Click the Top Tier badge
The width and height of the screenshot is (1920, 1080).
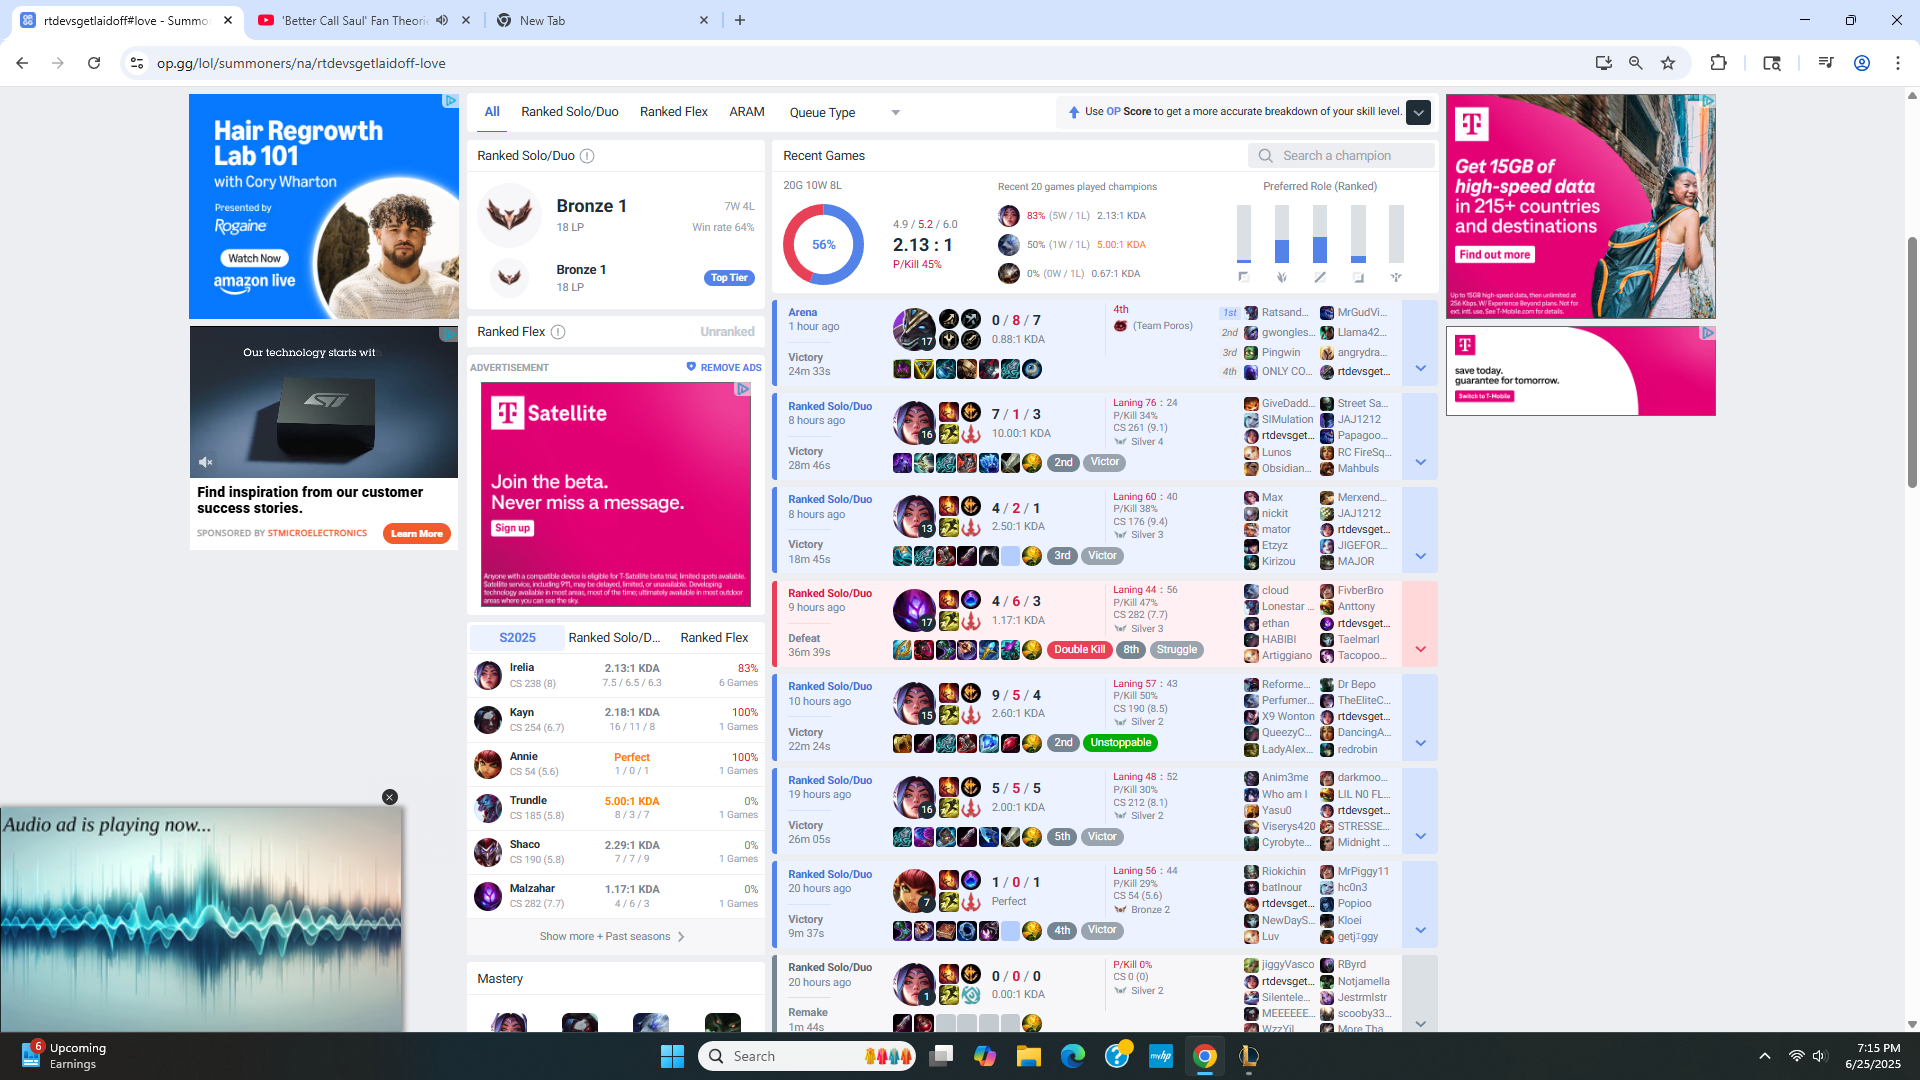[729, 278]
